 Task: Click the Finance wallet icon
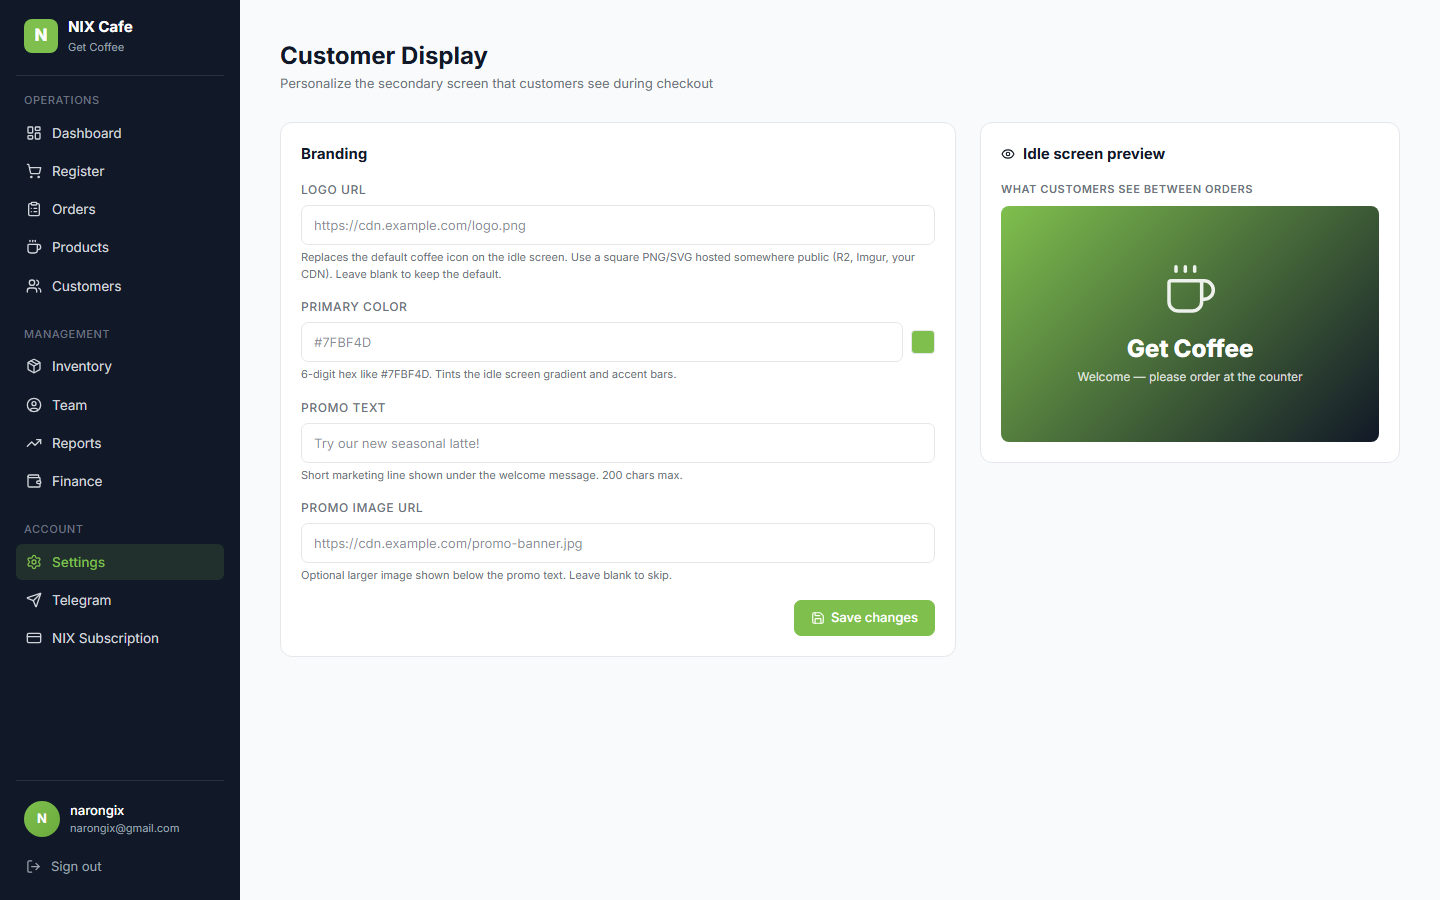(x=33, y=481)
